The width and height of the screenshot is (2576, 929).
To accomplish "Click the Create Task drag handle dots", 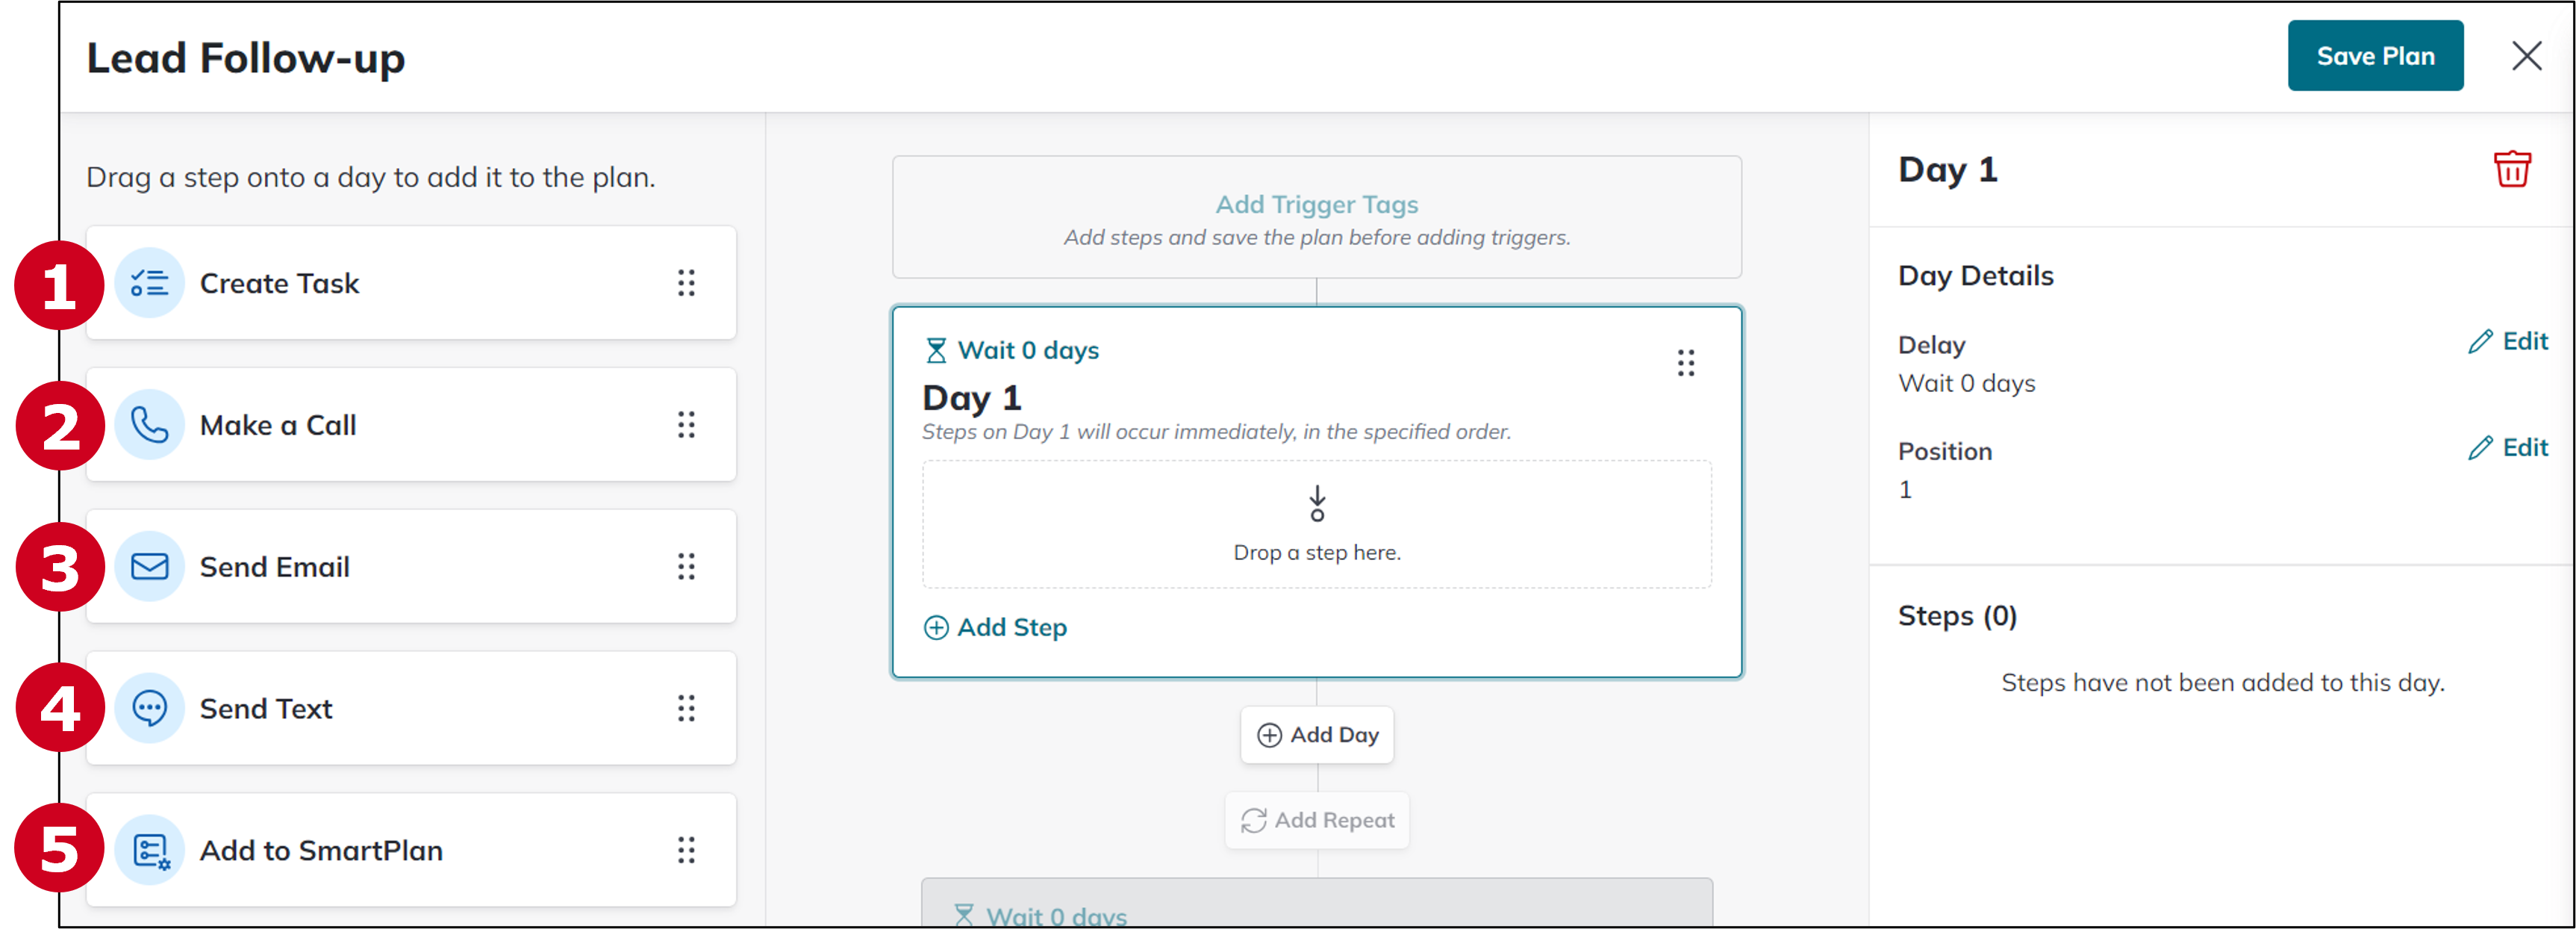I will [x=686, y=284].
